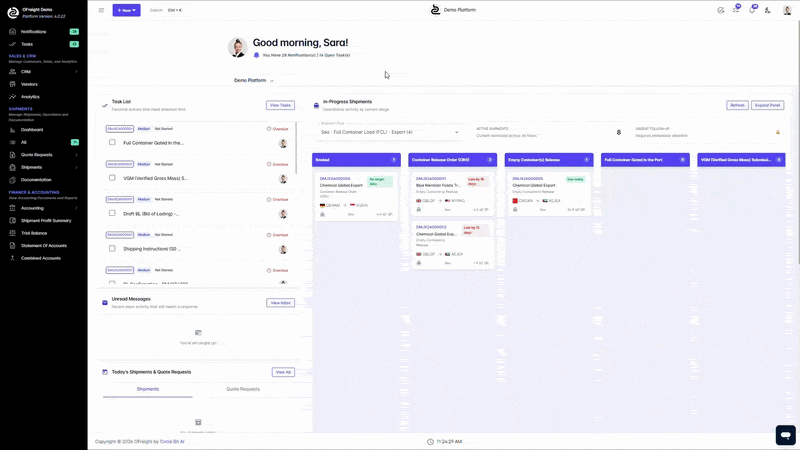
Task: Click the hamburger menu icon
Action: pos(101,10)
